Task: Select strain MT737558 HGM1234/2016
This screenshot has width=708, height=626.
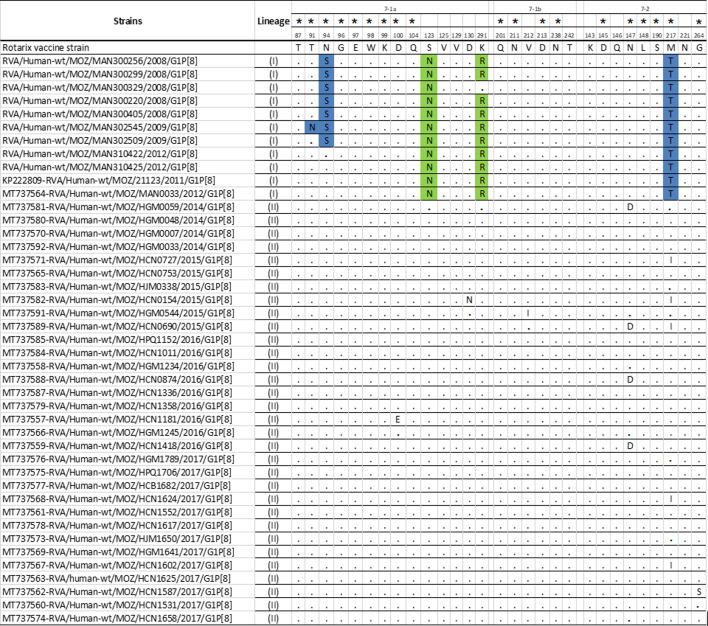Action: click(x=118, y=366)
